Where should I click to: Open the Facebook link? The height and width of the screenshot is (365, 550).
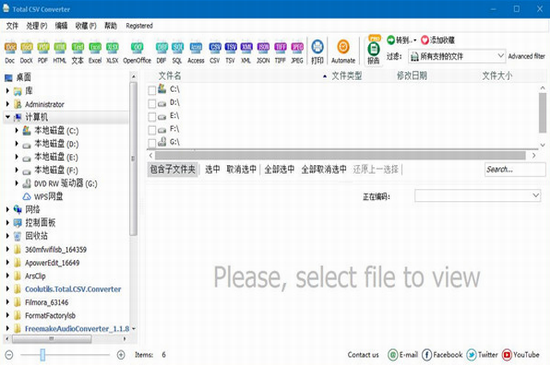click(x=442, y=355)
